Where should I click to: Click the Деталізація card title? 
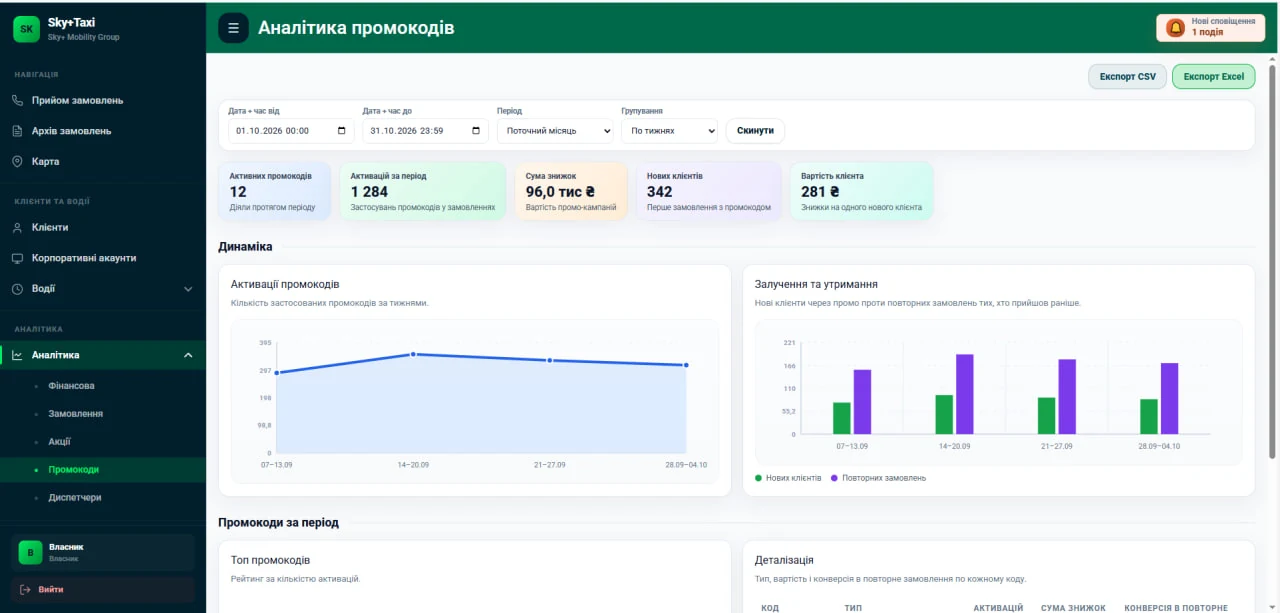tap(784, 560)
